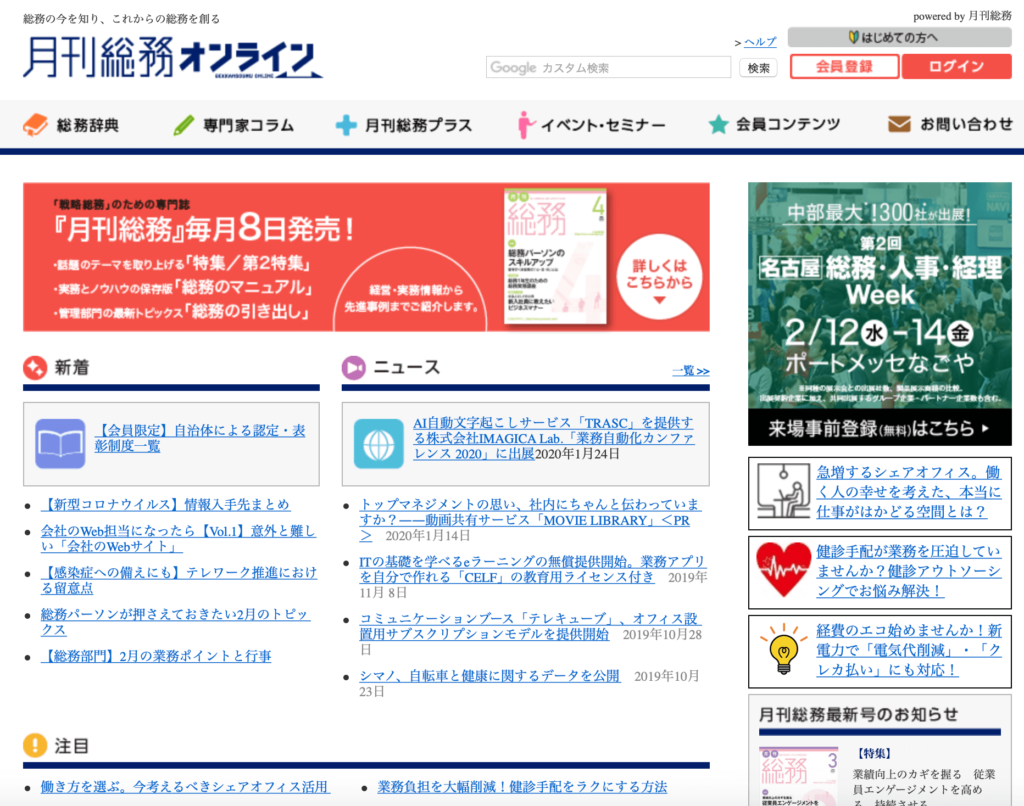Click the 月刊総務 3月号 cover thumbnail in sidebar
The image size is (1024, 806).
[798, 776]
